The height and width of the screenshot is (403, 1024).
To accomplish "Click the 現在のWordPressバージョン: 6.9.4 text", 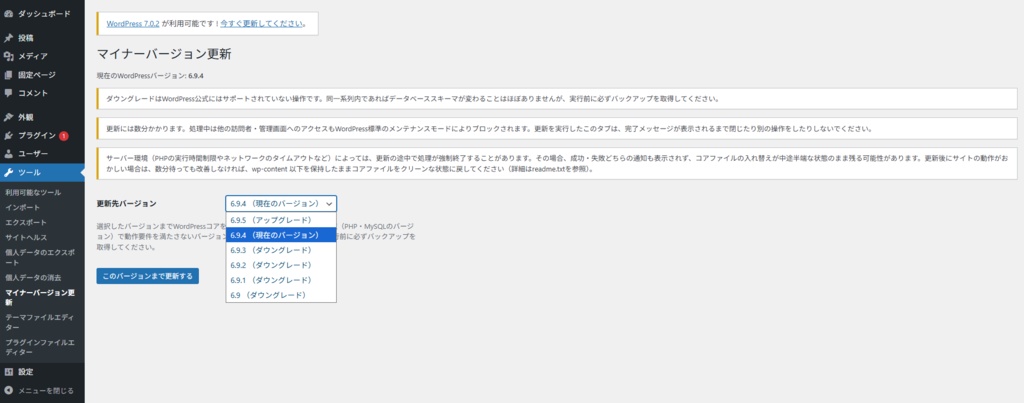I will pyautogui.click(x=150, y=76).
